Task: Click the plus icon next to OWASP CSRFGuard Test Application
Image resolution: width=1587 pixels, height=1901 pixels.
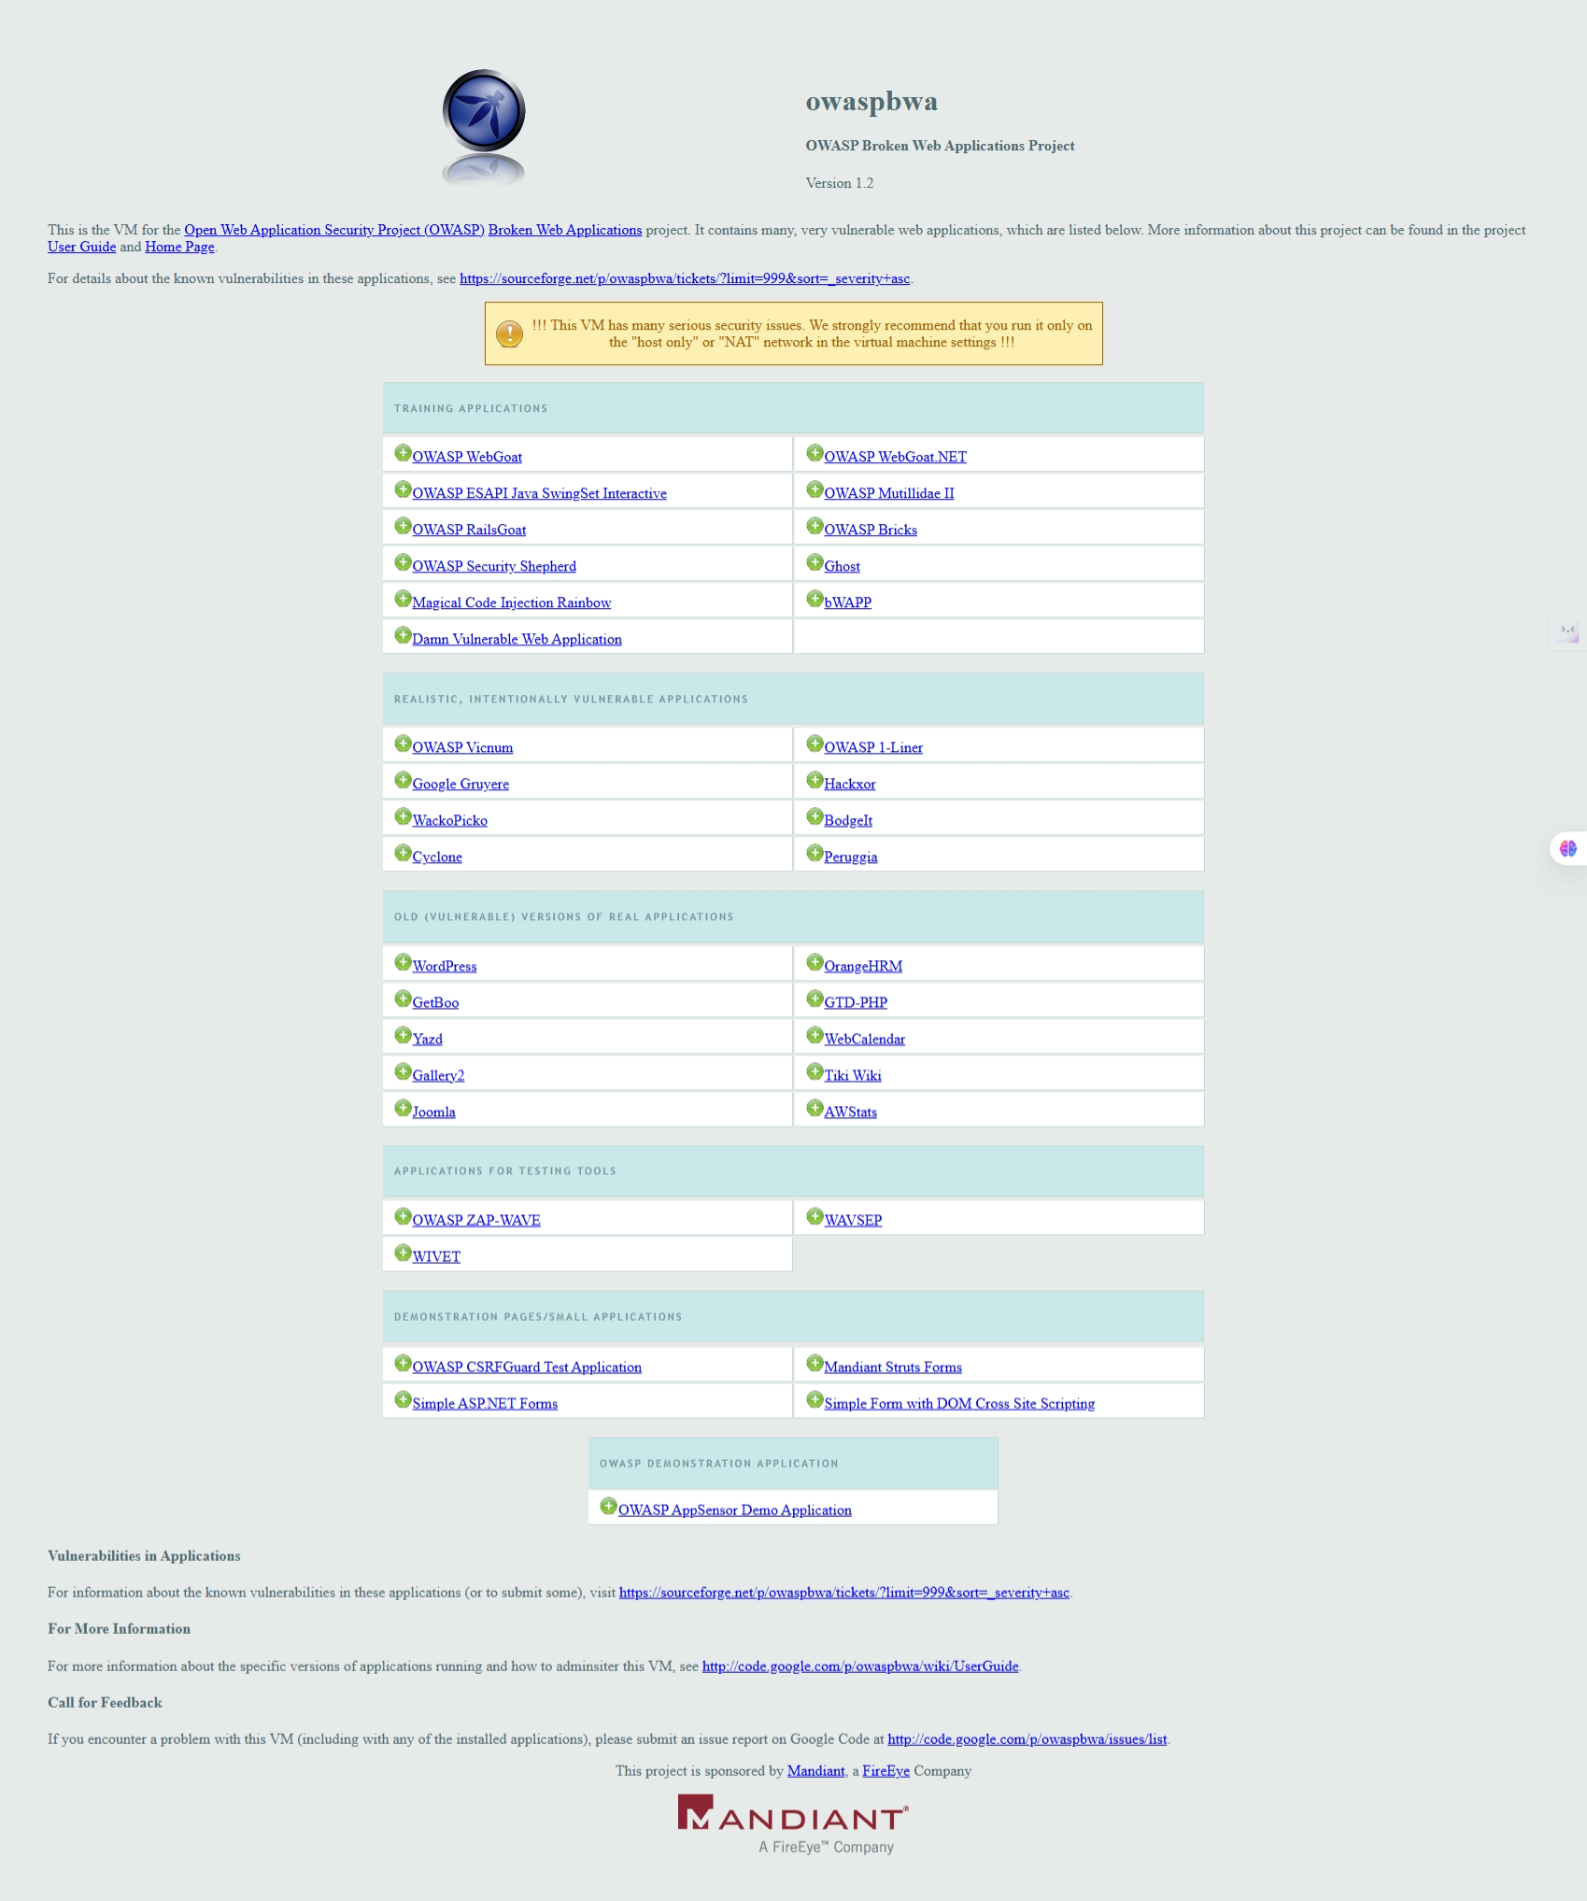Action: [x=403, y=1363]
